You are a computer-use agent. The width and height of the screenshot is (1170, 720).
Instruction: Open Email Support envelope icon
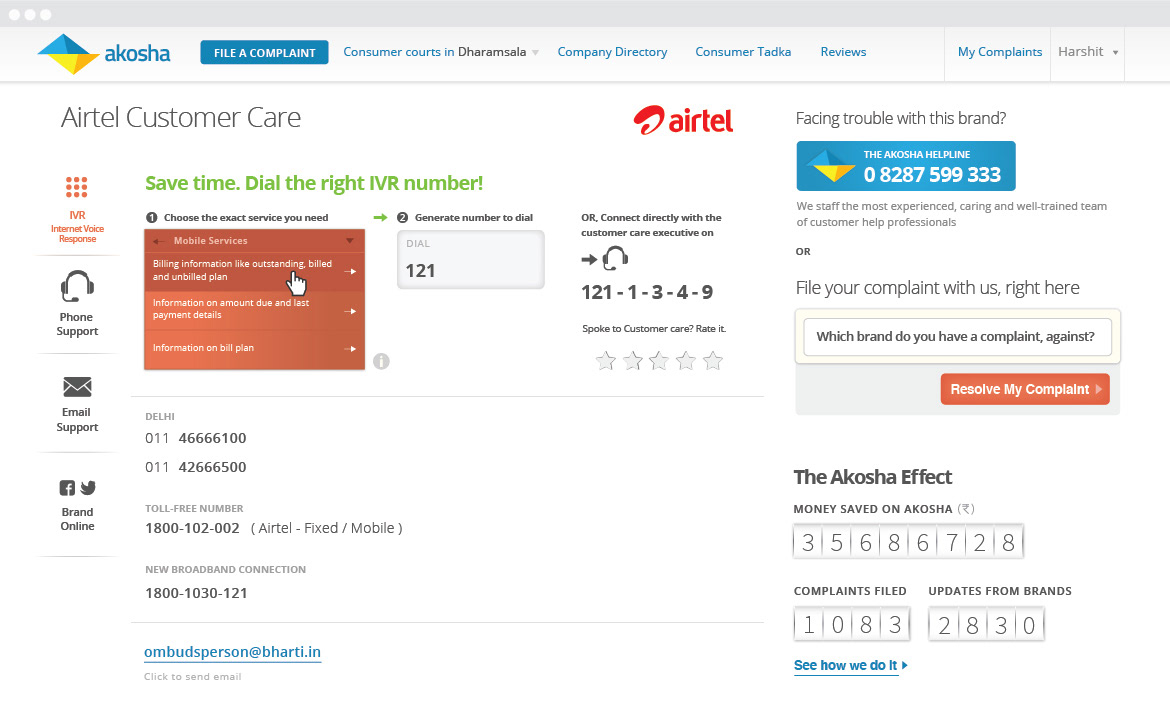[77, 387]
